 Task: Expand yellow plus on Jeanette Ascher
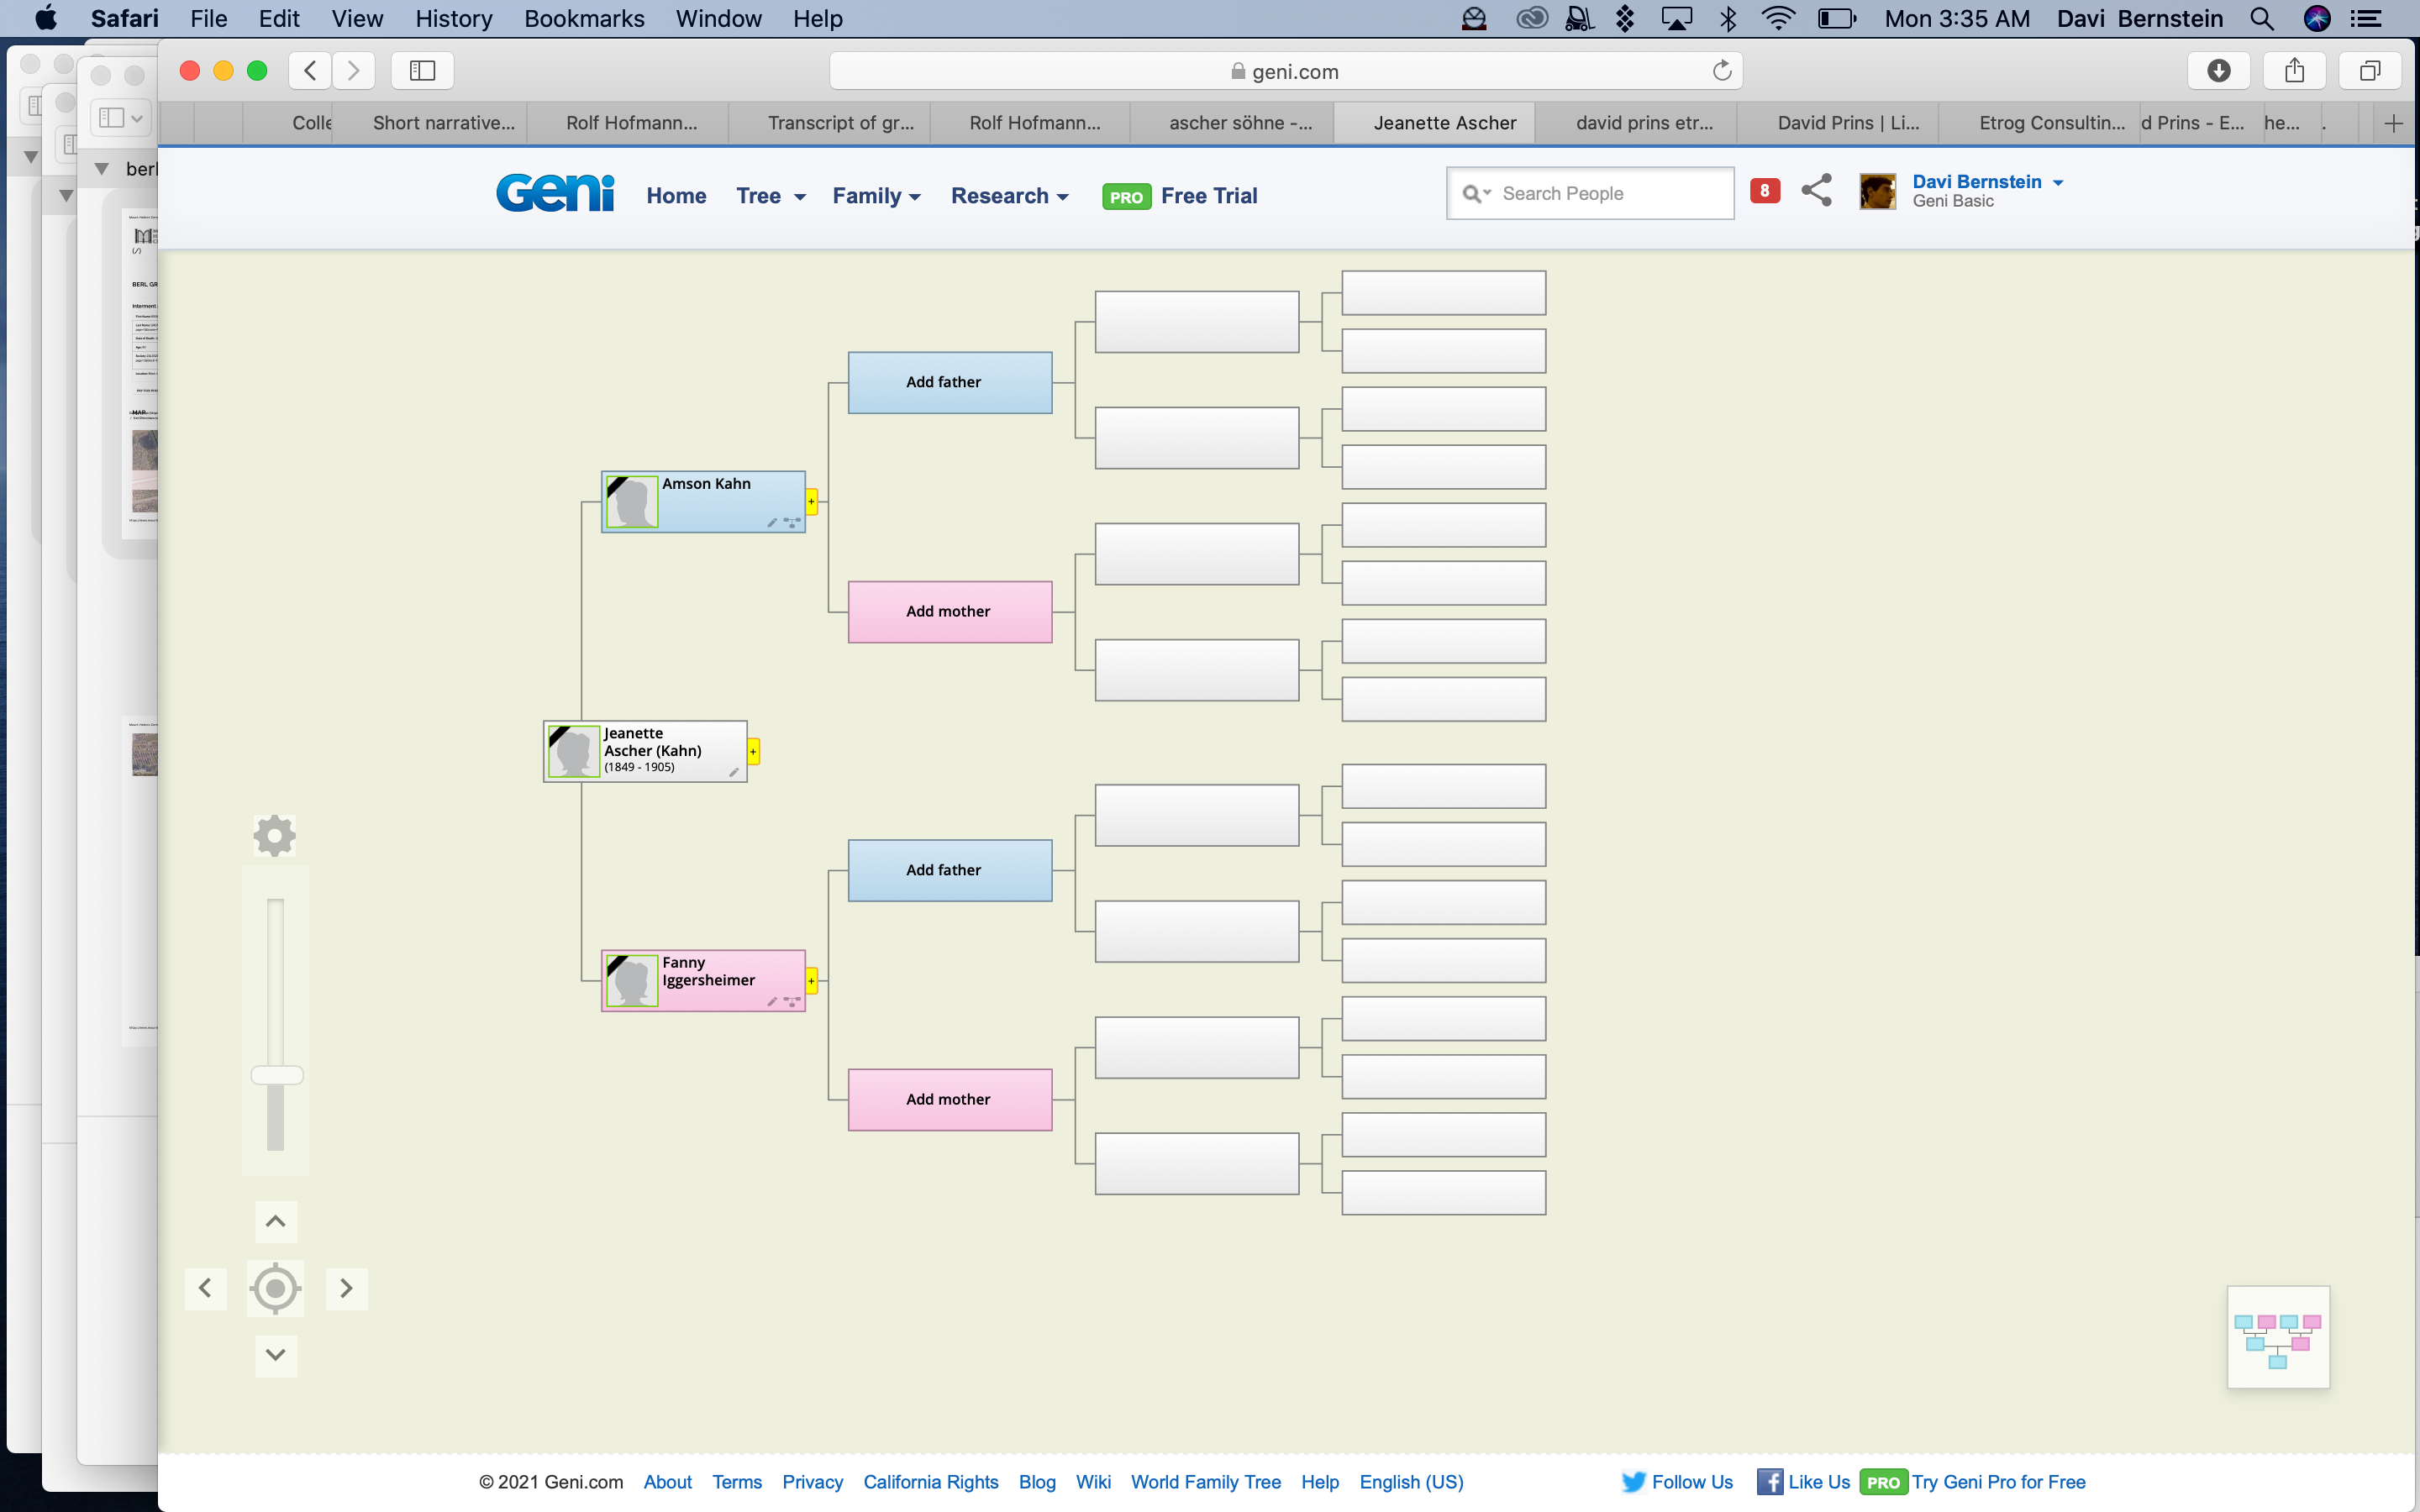click(x=753, y=751)
